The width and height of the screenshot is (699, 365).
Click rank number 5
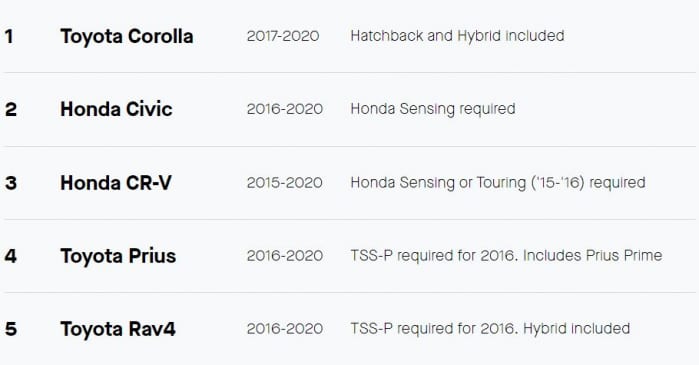coord(11,329)
